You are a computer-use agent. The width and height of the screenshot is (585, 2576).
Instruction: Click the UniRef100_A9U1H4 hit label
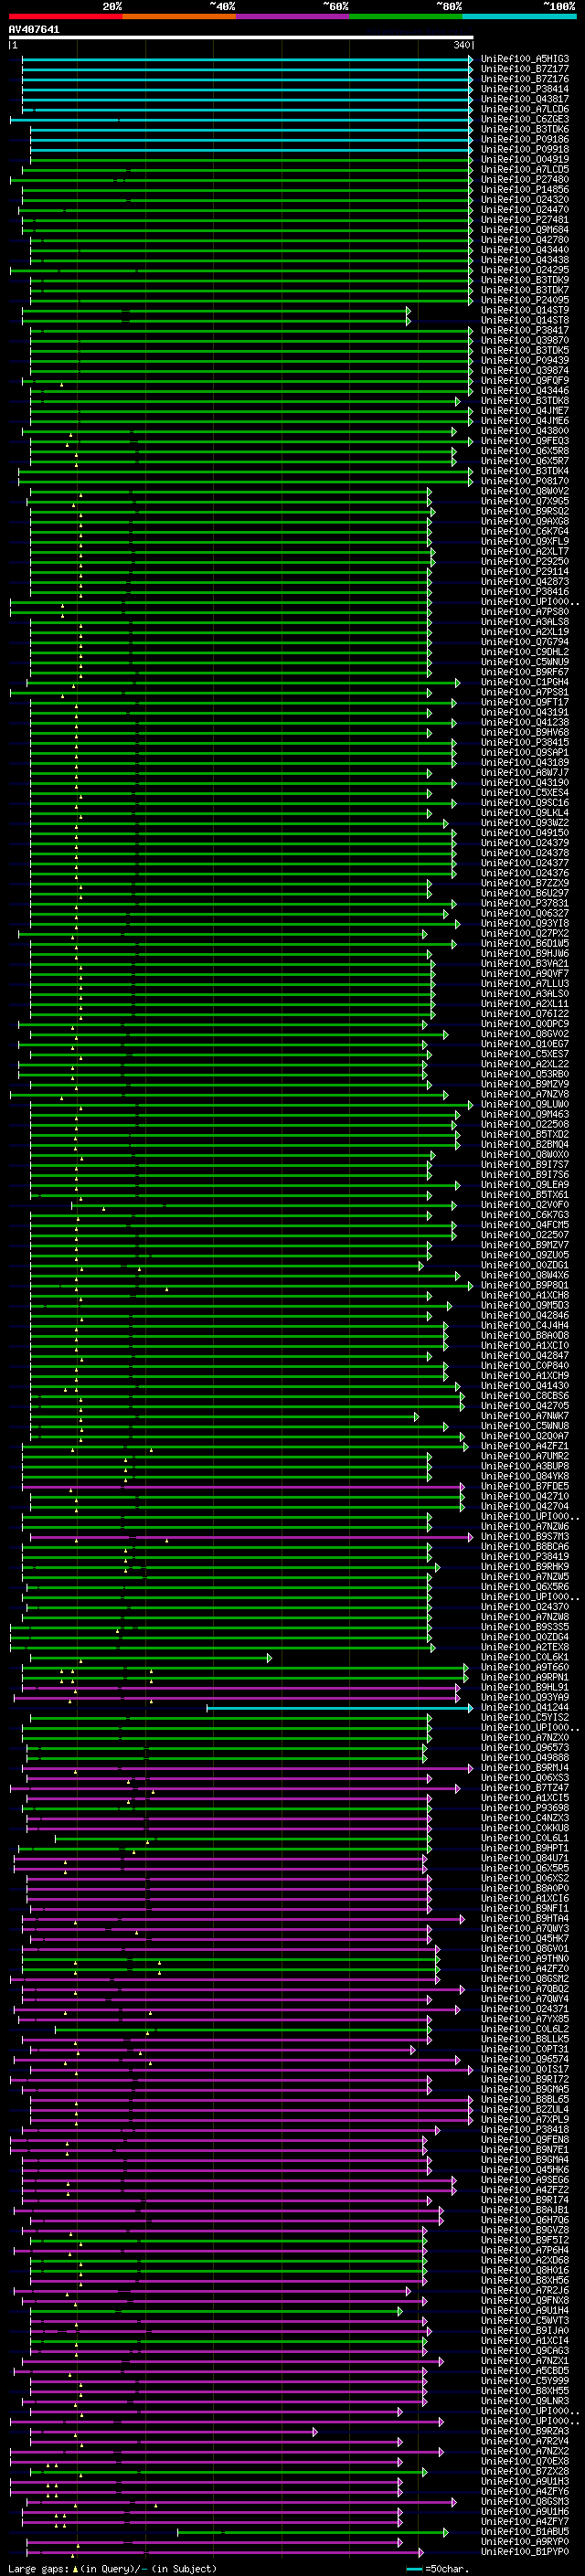click(525, 2311)
